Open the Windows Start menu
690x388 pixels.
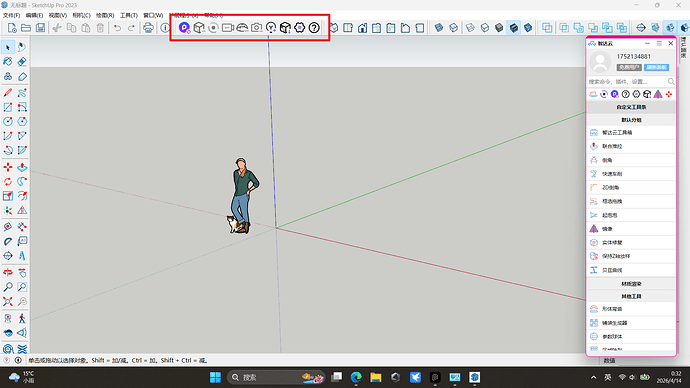215,377
